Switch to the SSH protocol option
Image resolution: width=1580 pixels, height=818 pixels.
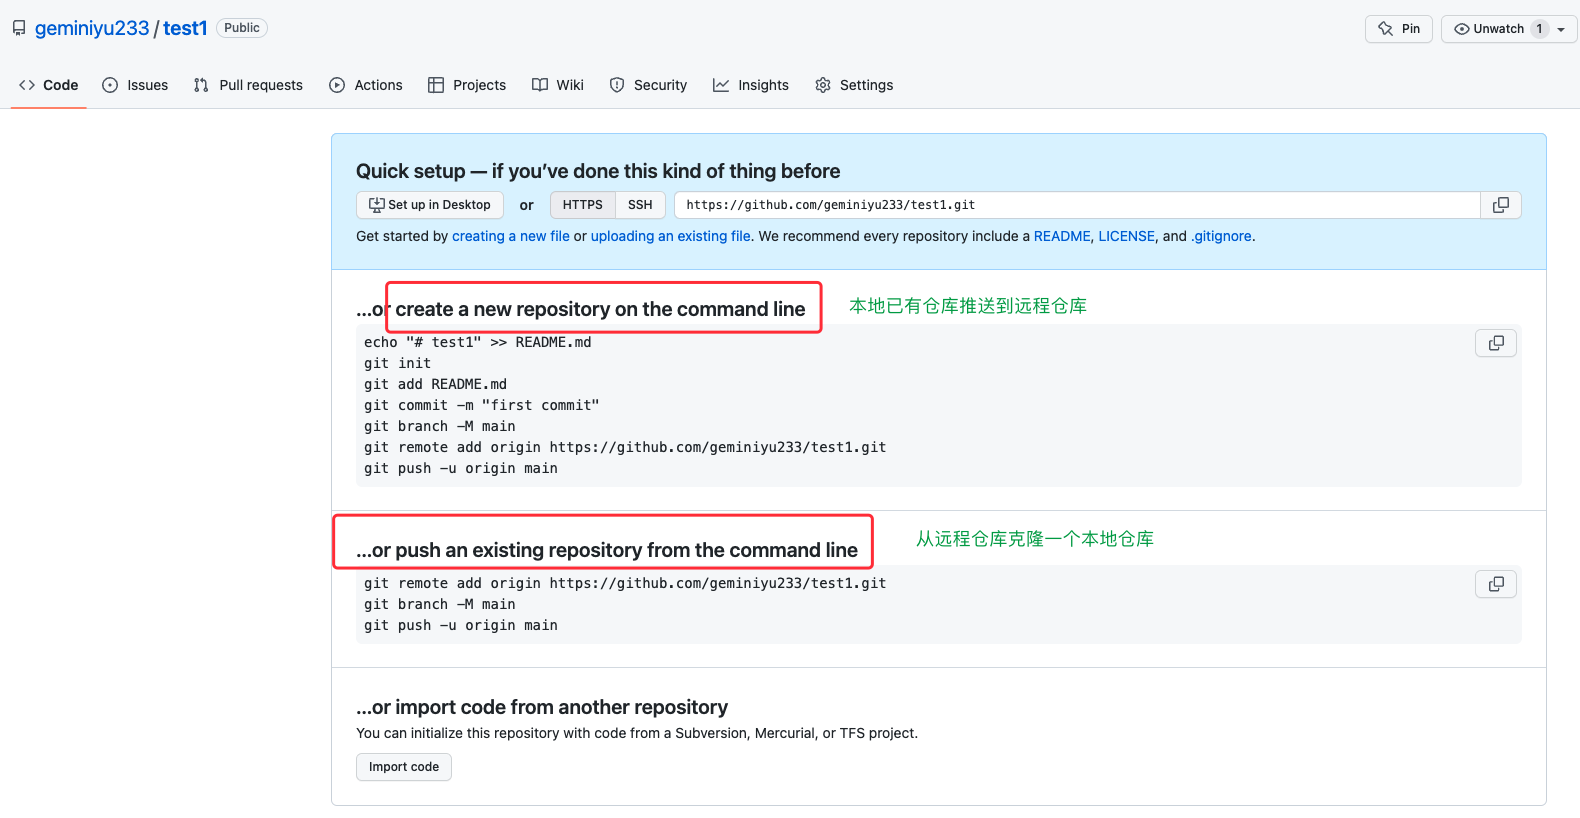(x=640, y=205)
